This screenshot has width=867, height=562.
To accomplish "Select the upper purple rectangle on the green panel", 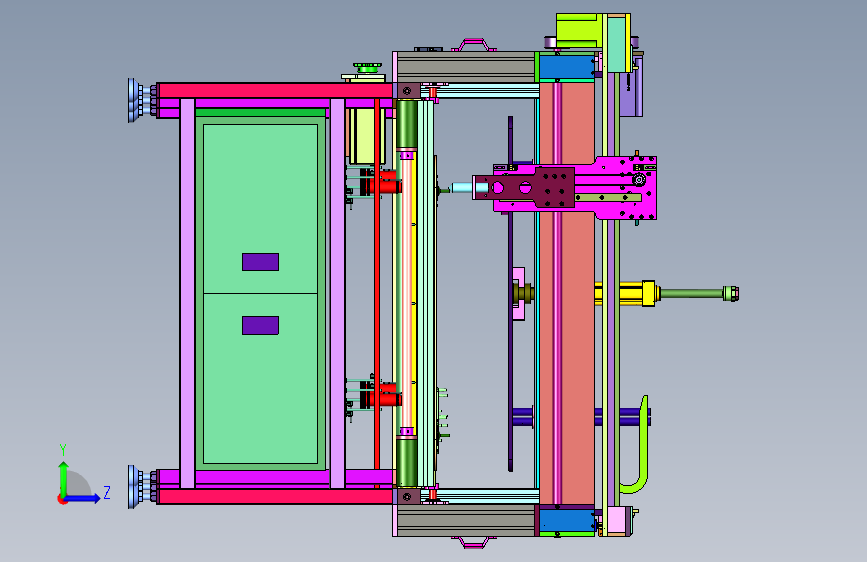I will coord(260,262).
